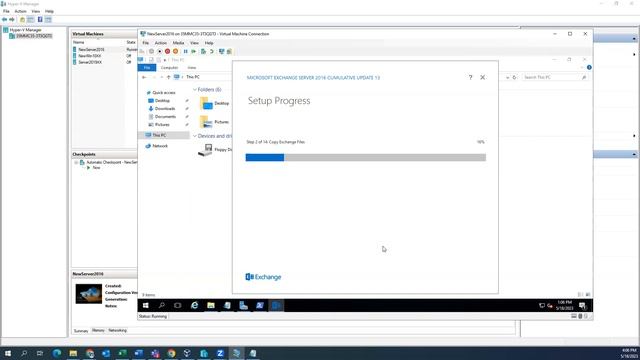640x360 pixels.
Task: Switch to the Networking tab in the details pane
Action: coord(118,330)
